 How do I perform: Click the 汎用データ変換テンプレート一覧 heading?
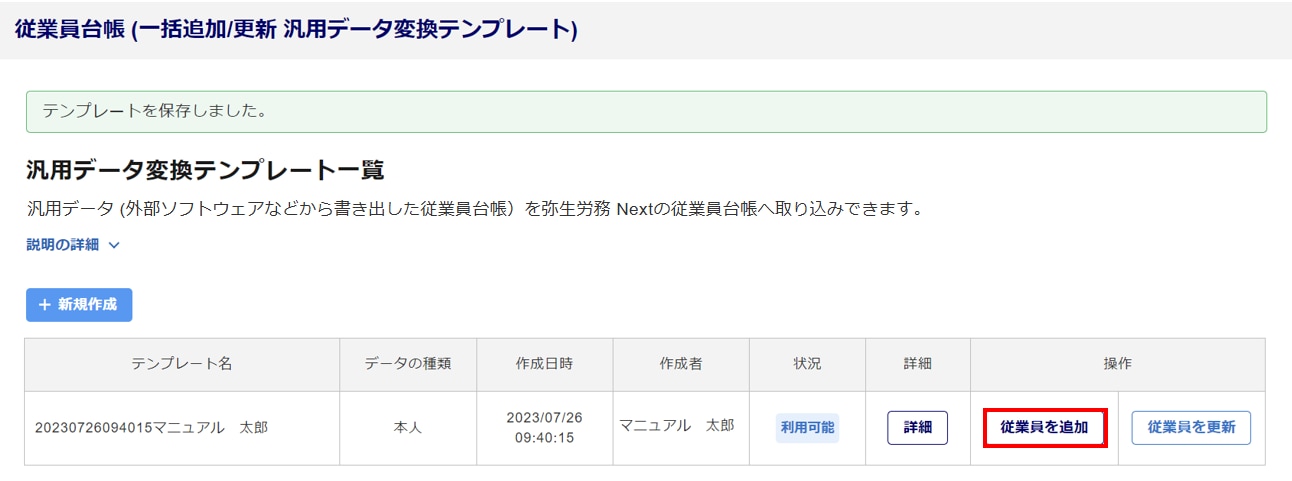[x=205, y=170]
